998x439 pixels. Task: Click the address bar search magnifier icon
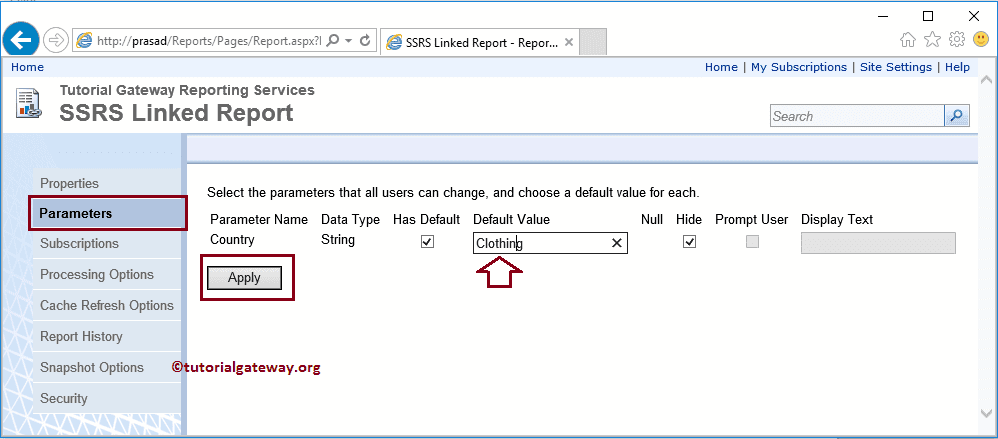pos(332,41)
